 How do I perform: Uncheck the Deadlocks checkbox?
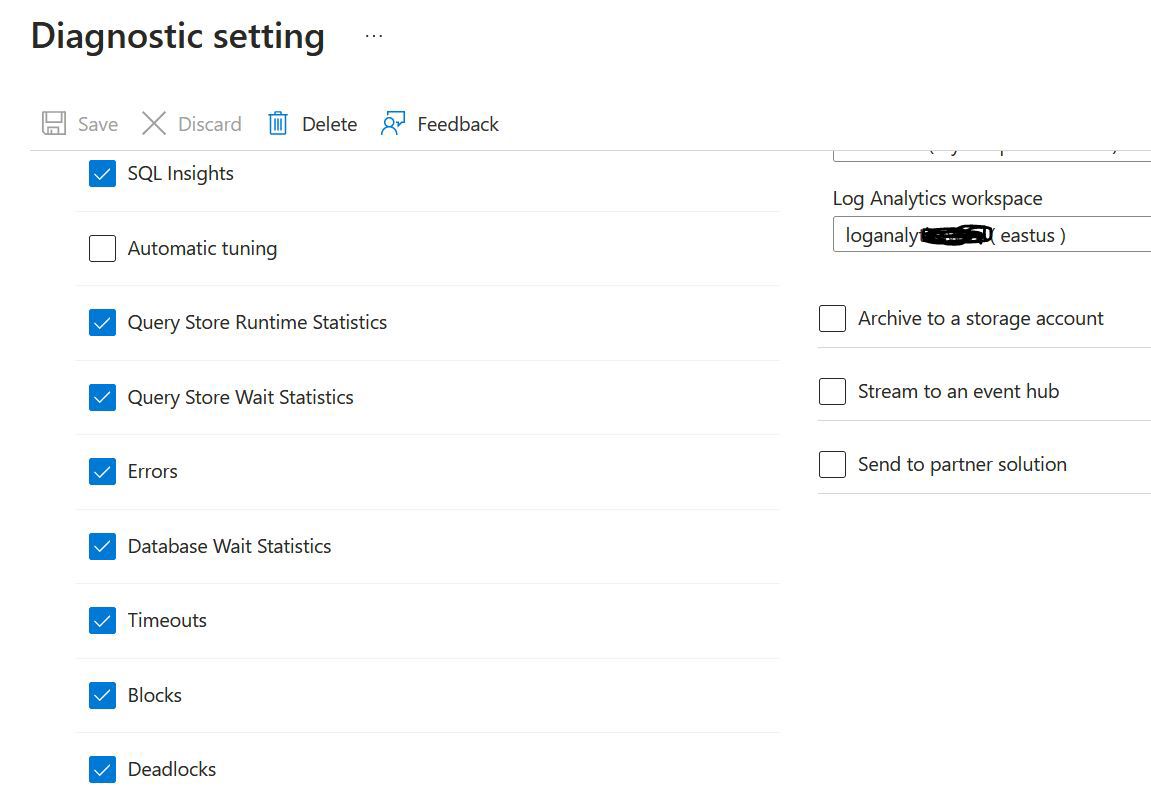[102, 769]
